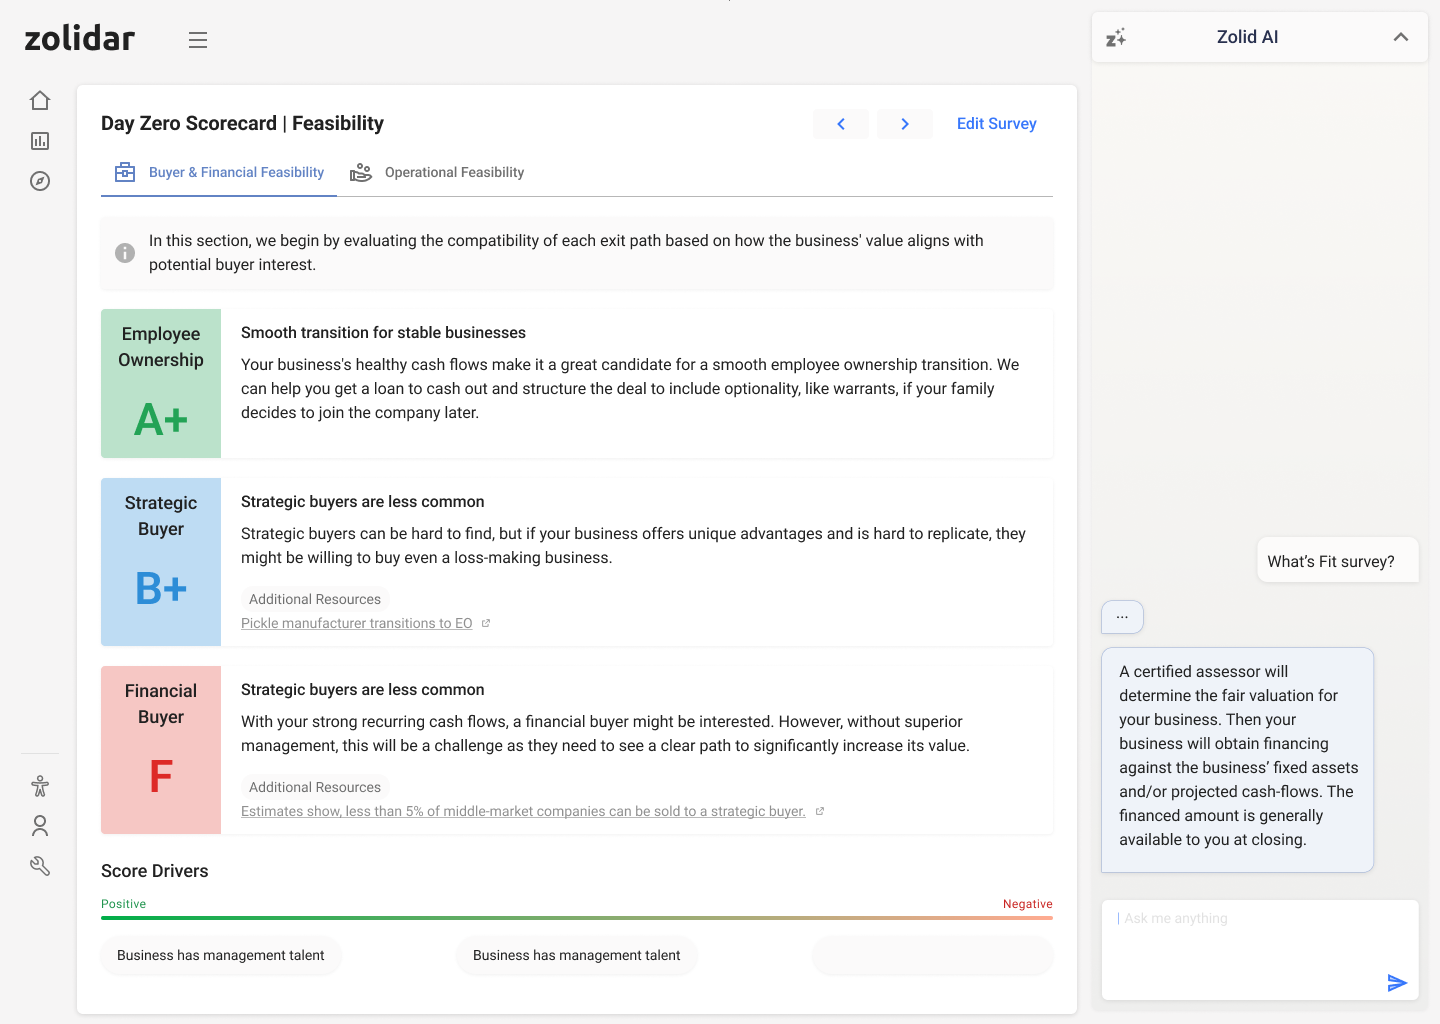The width and height of the screenshot is (1440, 1024).
Task: Open the wrench tools sidebar icon
Action: click(40, 866)
